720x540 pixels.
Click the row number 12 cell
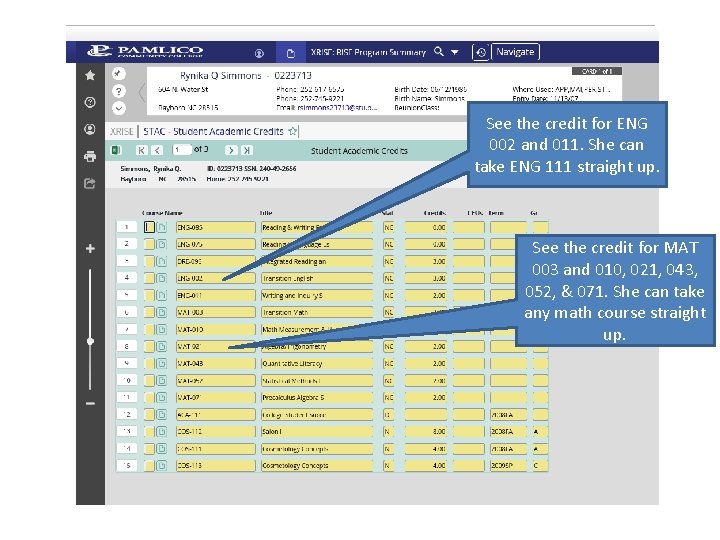[127, 414]
